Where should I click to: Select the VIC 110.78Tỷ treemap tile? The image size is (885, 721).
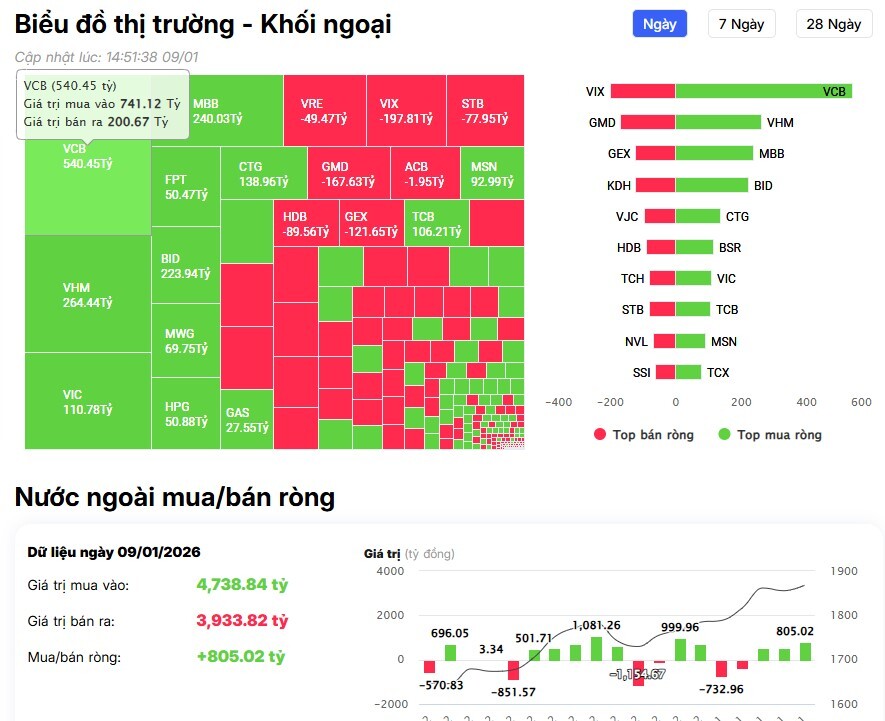(87, 402)
